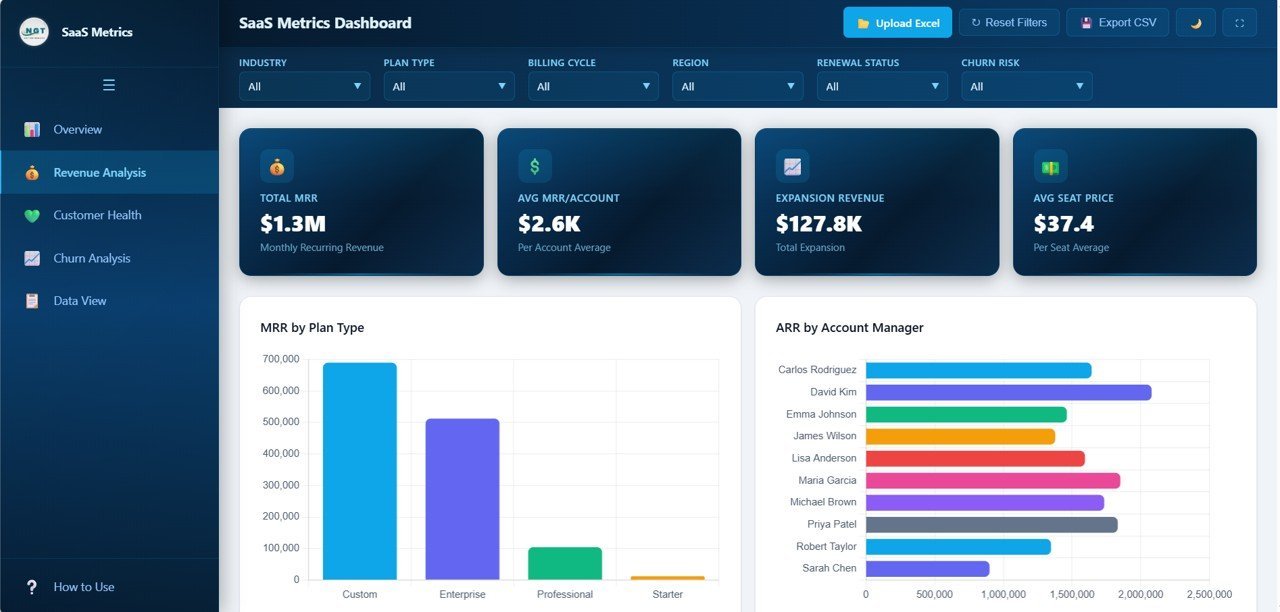The height and width of the screenshot is (612, 1280).
Task: Collapse the sidebar with the hamburger icon
Action: tap(109, 84)
